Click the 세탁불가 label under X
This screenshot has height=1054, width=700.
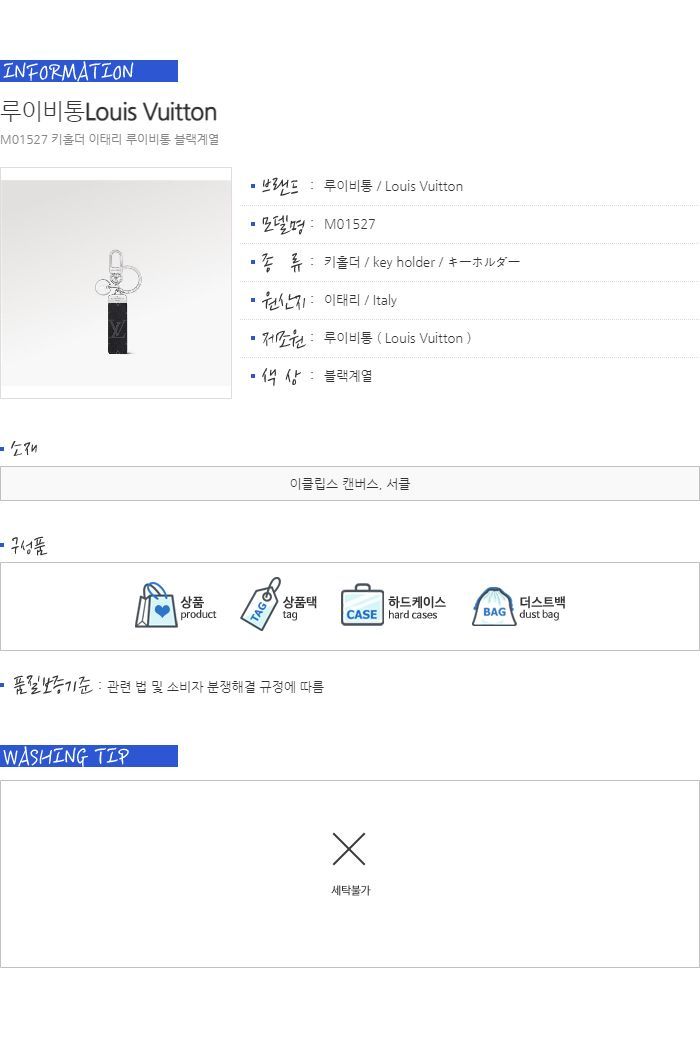(350, 890)
